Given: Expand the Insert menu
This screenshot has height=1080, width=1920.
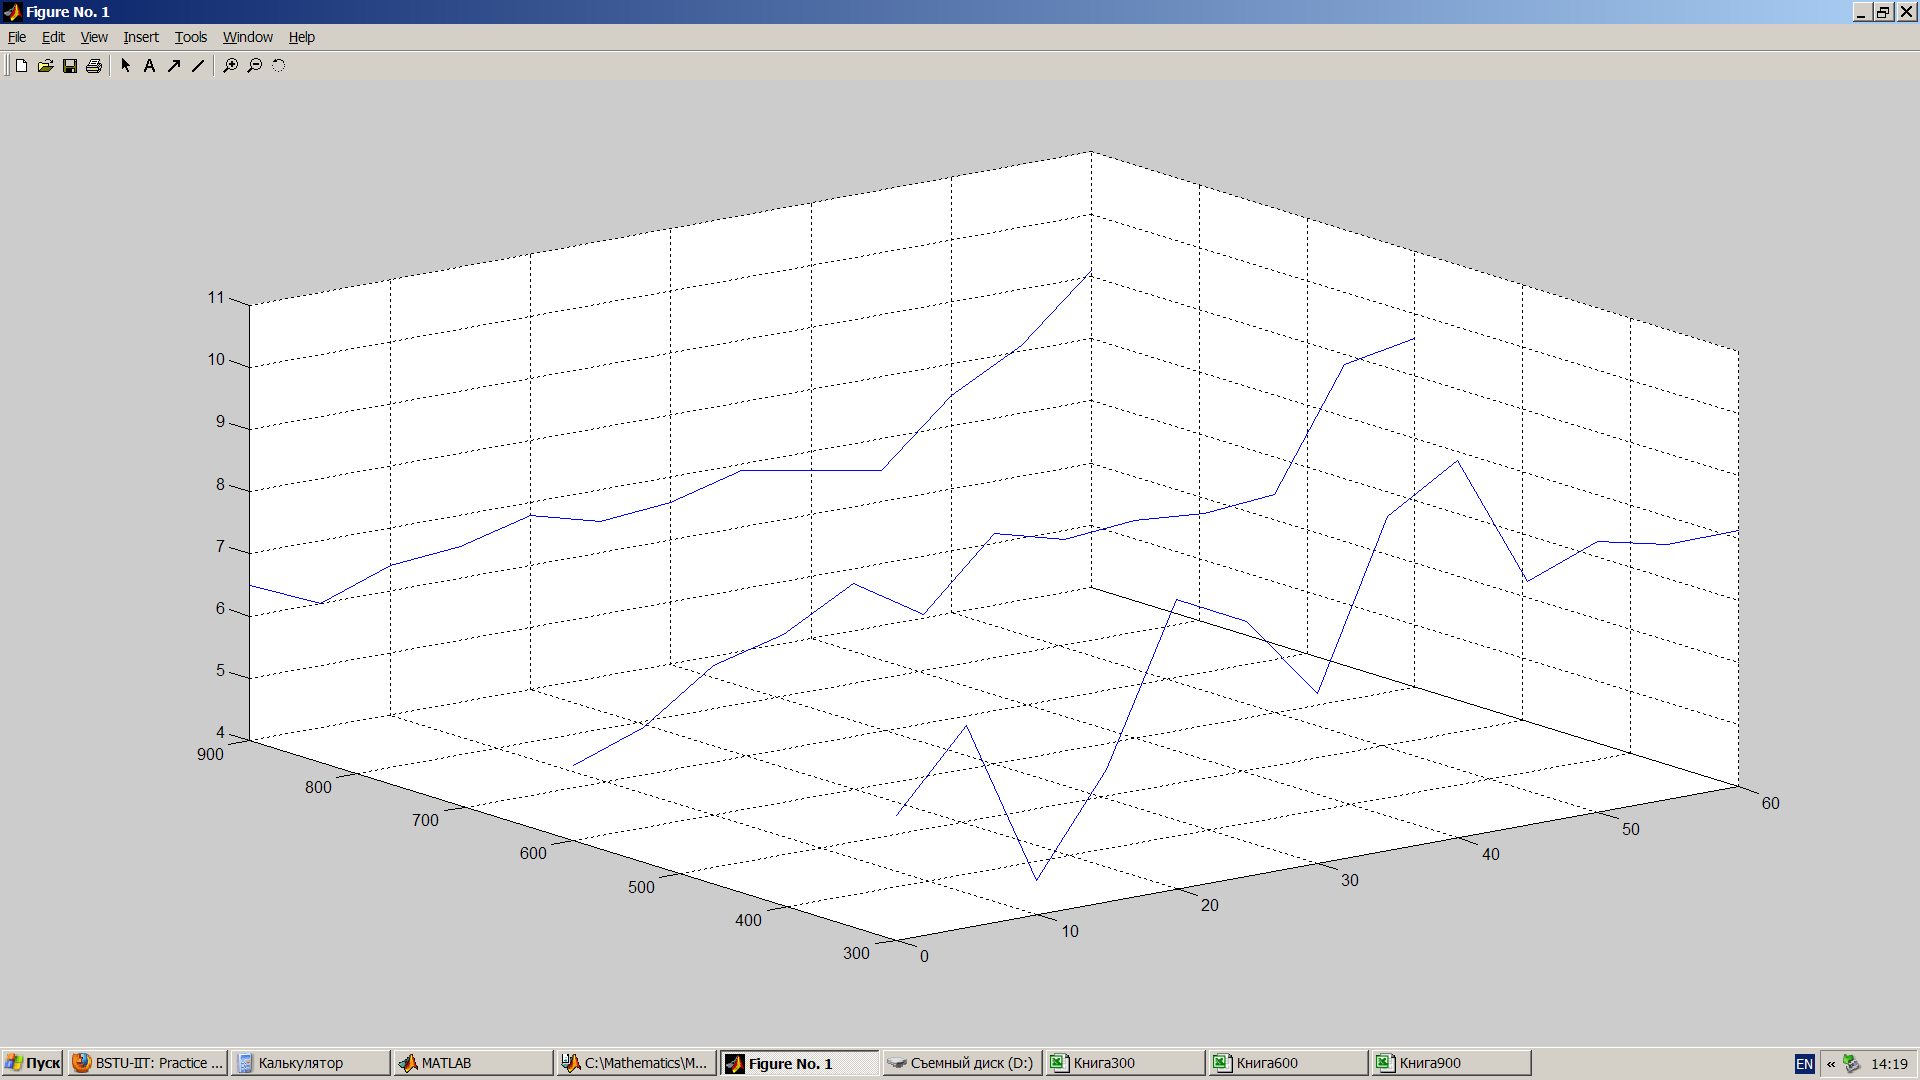Looking at the screenshot, I should coord(141,37).
